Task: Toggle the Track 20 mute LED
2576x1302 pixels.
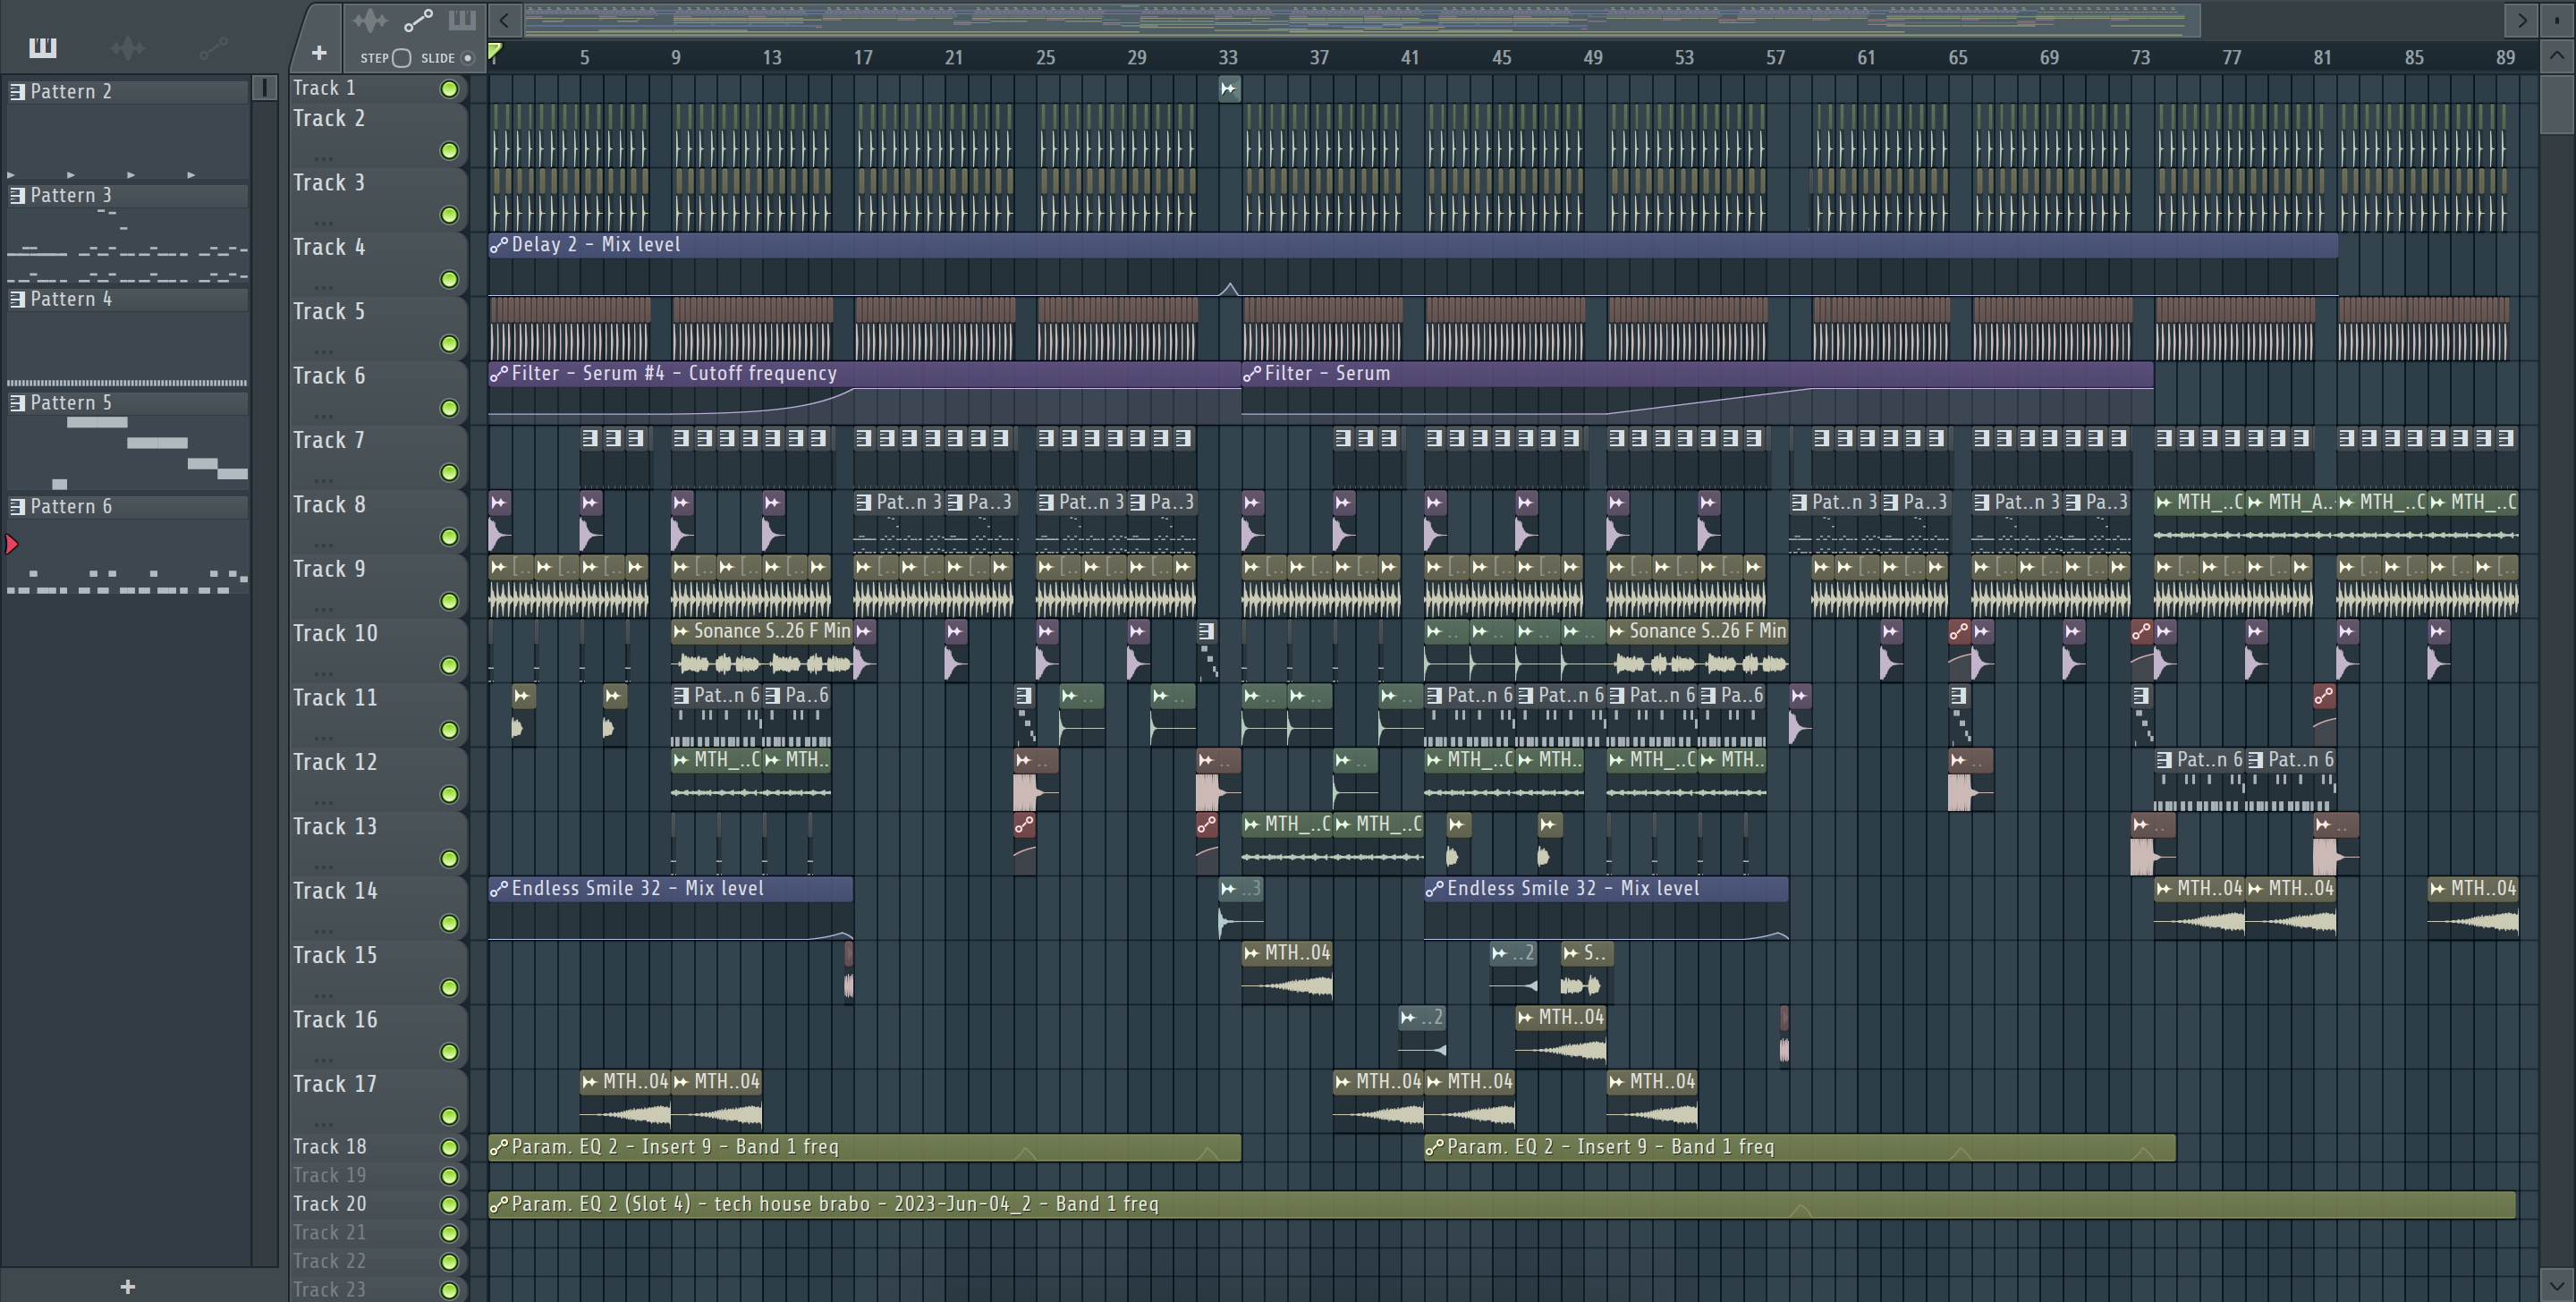Action: [450, 1205]
